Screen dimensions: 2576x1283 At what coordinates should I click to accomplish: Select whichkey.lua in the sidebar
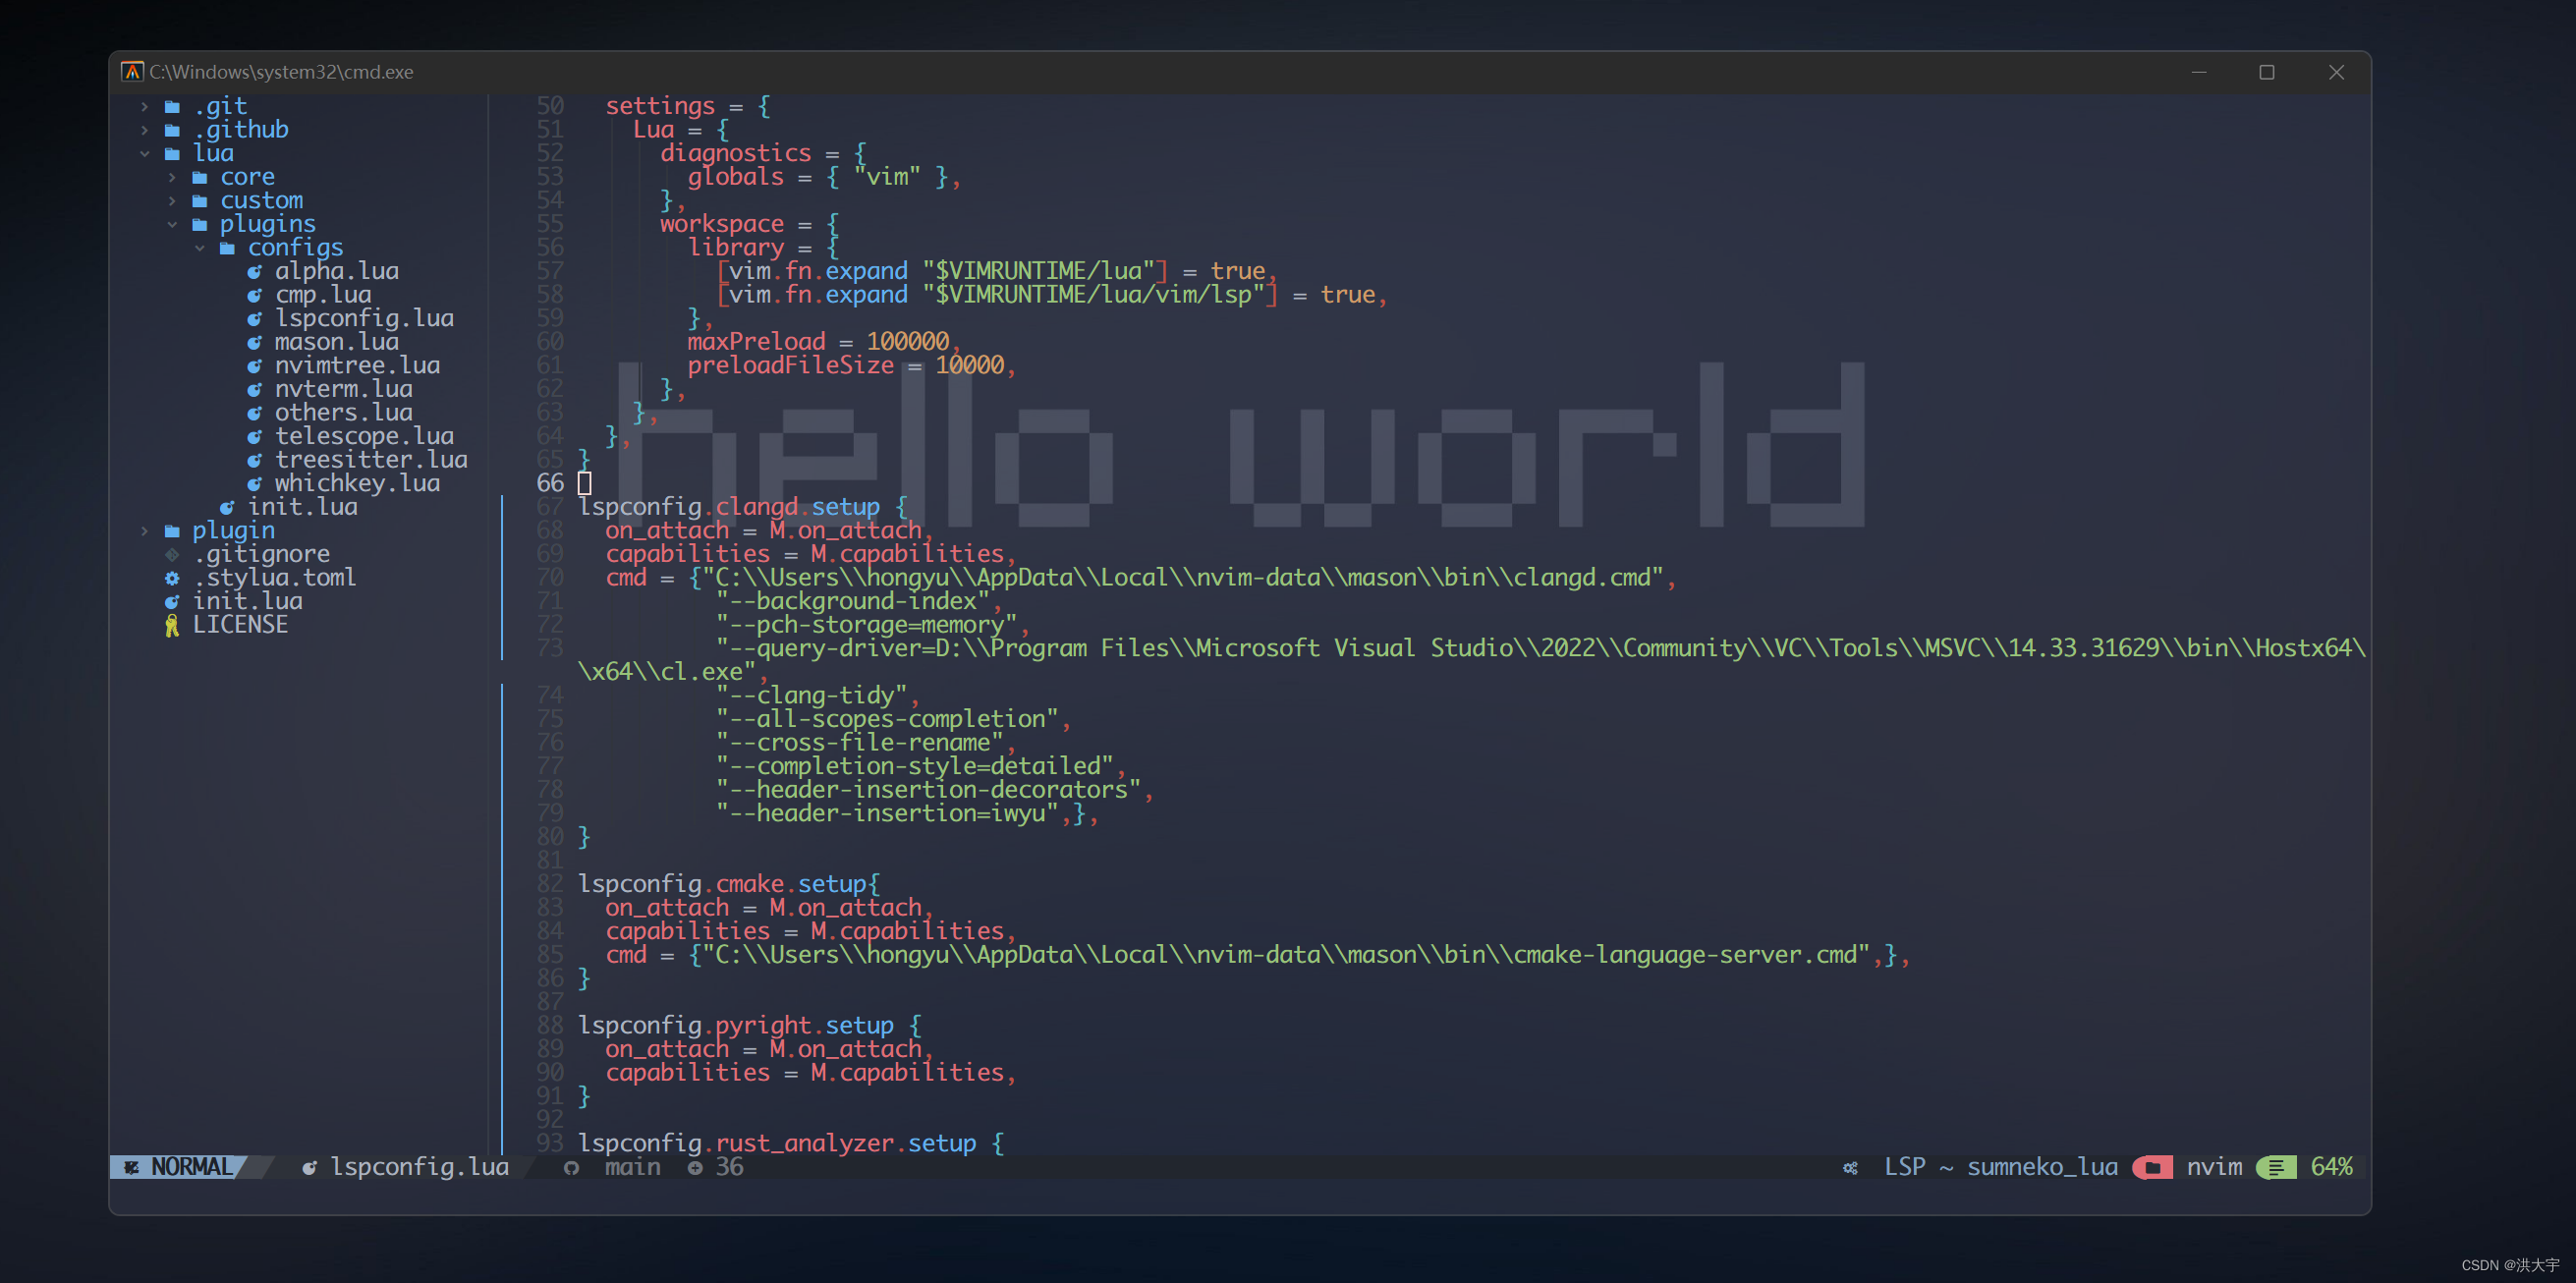357,482
